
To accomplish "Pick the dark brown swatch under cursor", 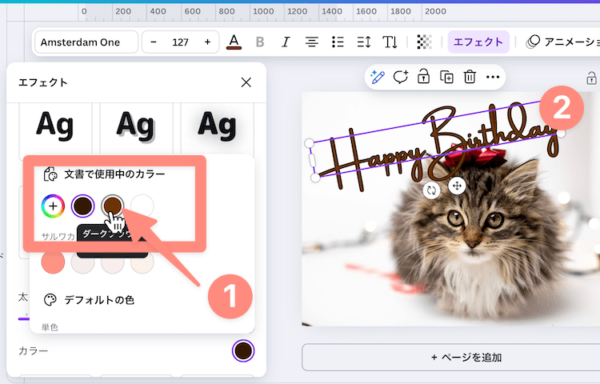I will click(x=112, y=205).
